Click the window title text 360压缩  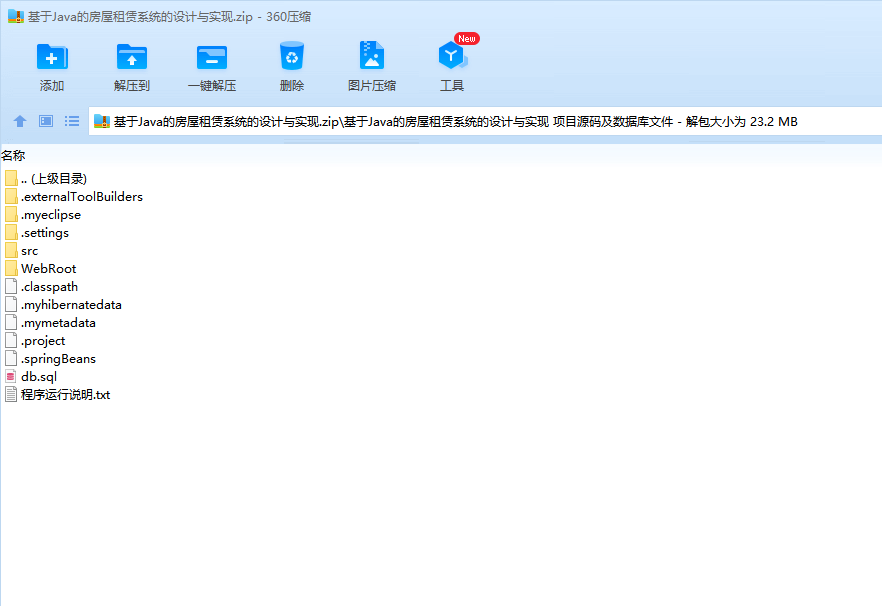(289, 17)
